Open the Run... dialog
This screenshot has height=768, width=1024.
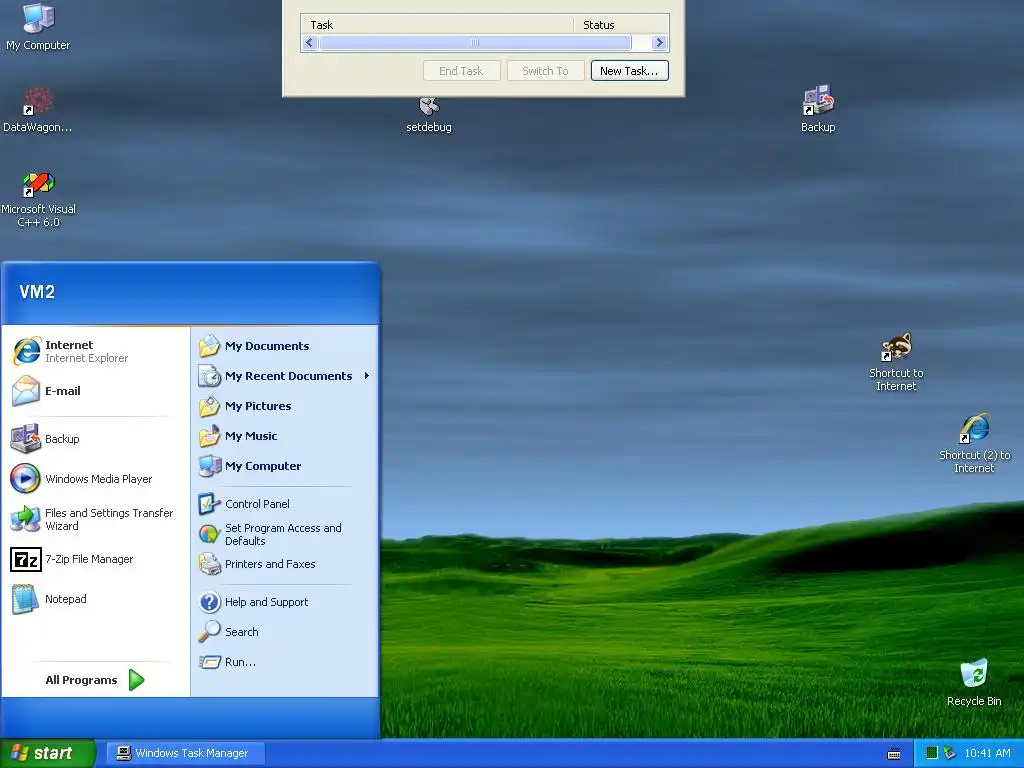pos(284,662)
